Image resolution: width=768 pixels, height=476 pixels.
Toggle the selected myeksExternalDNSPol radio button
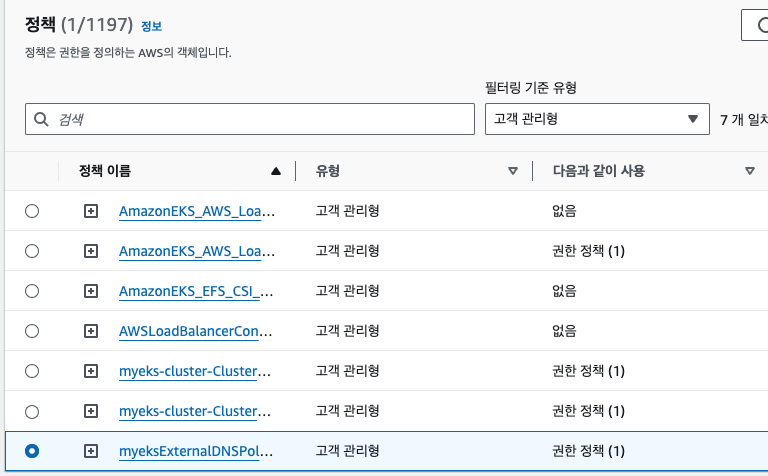(32, 451)
